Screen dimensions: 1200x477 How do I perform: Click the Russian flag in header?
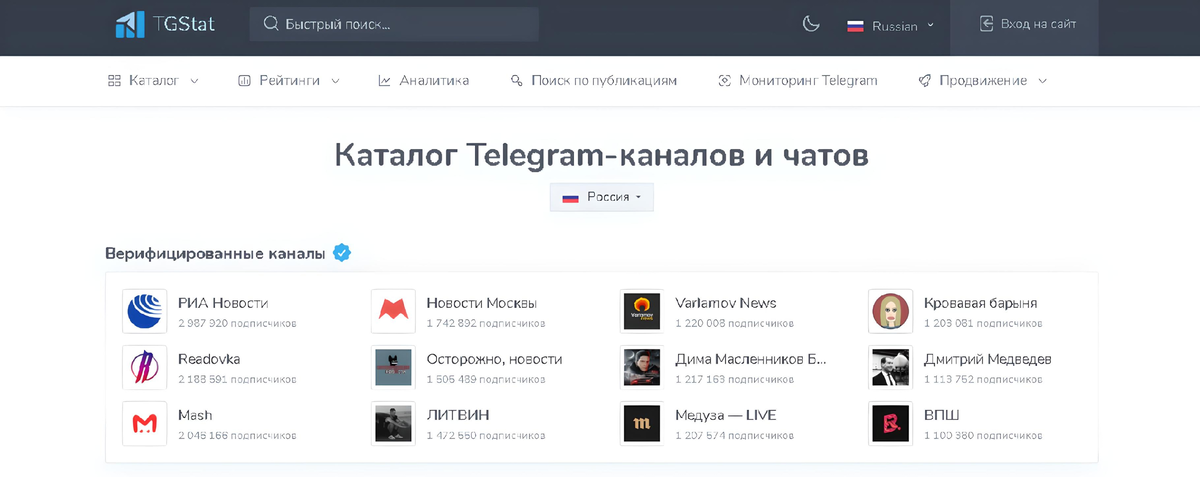(x=856, y=26)
